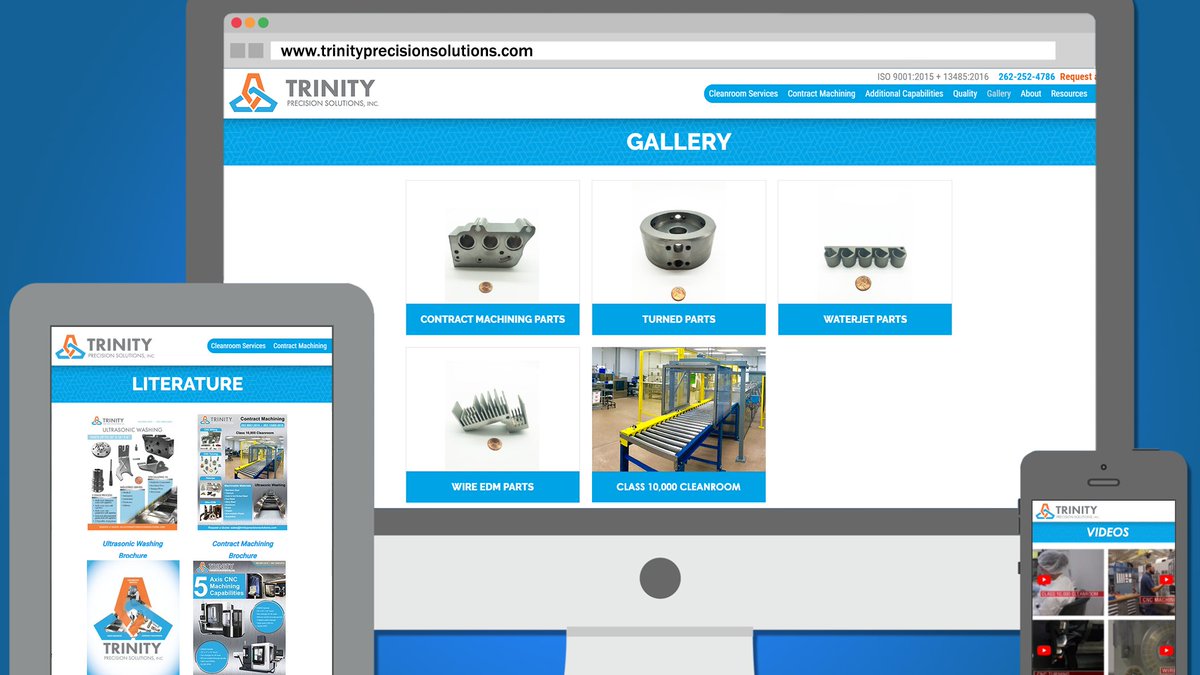Open the Resources navigation item

pos(1069,93)
